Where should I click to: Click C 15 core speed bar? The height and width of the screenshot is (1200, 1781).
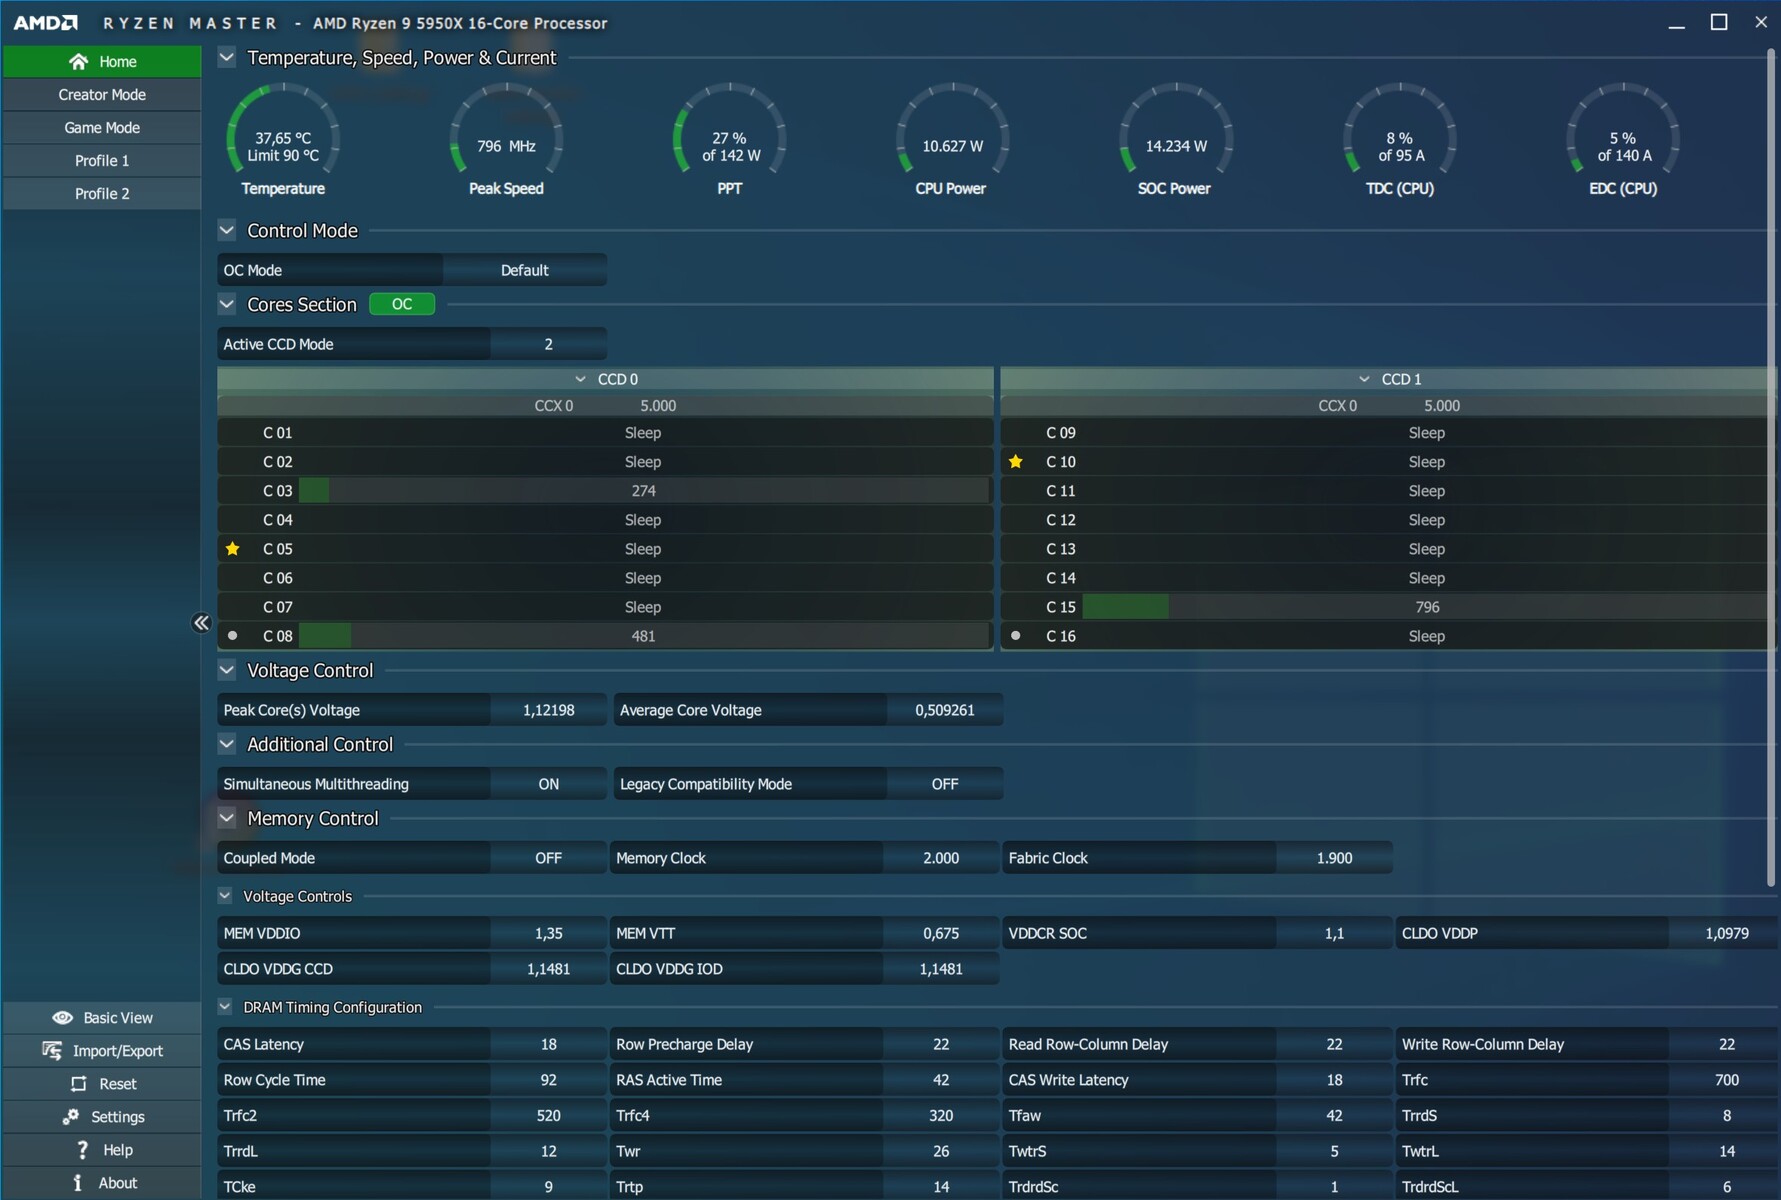1426,607
